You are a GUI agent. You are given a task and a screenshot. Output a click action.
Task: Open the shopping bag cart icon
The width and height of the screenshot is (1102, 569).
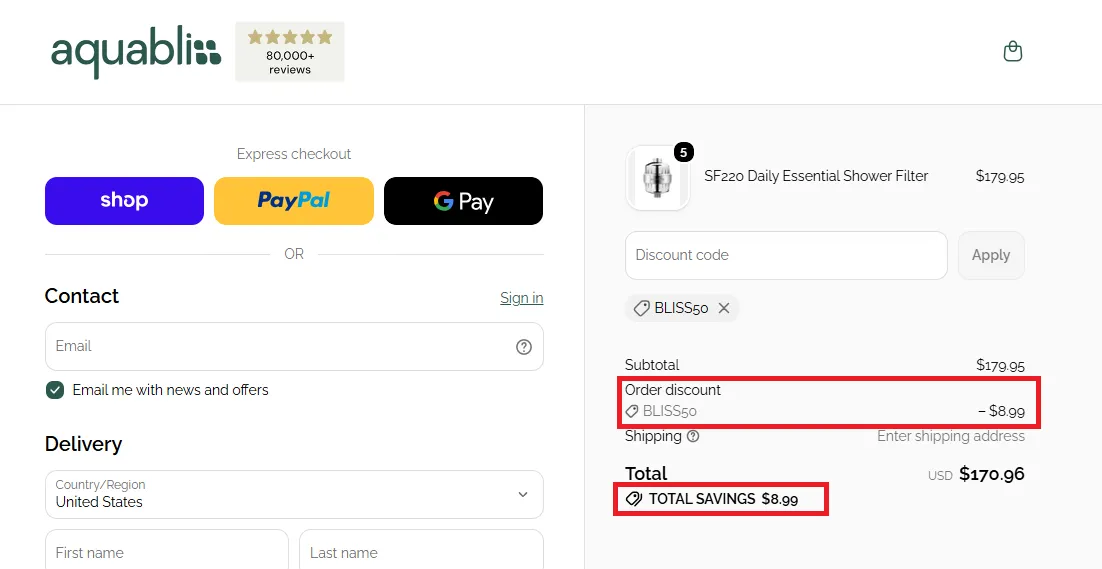[1012, 51]
